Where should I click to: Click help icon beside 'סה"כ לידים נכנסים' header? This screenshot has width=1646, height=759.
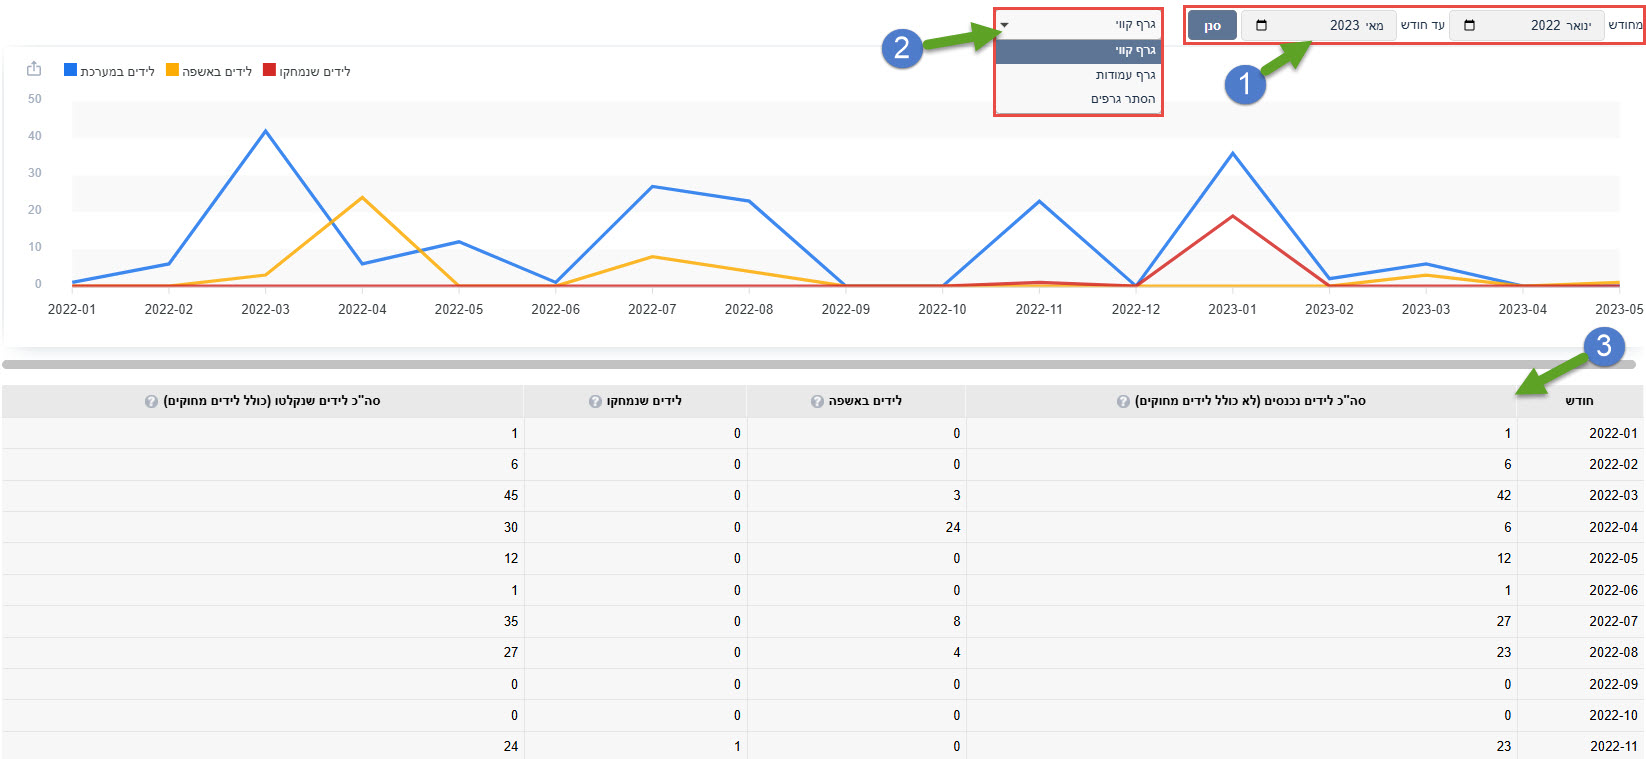click(1123, 402)
